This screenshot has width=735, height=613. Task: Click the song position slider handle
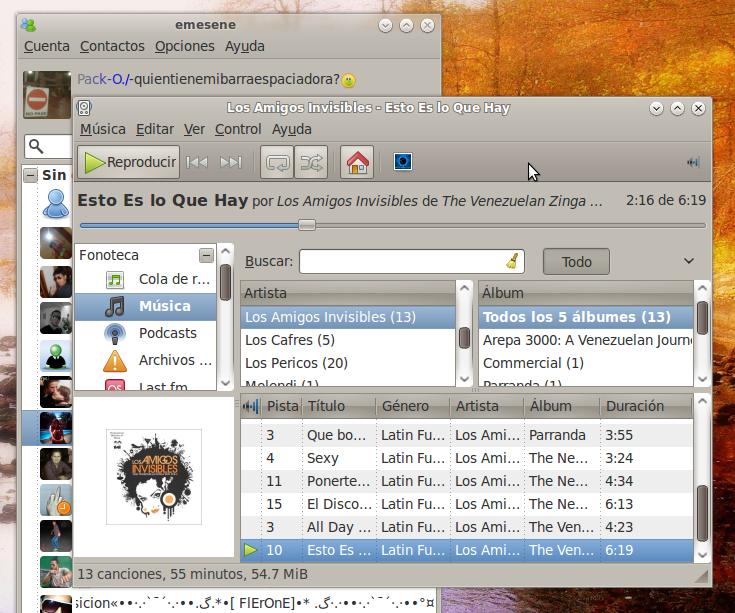coord(307,225)
